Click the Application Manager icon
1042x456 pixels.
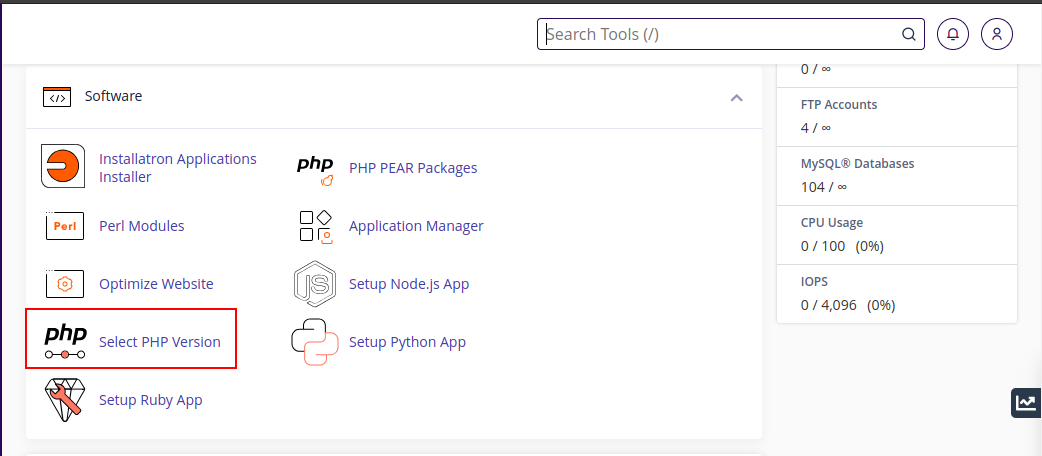[x=315, y=226]
